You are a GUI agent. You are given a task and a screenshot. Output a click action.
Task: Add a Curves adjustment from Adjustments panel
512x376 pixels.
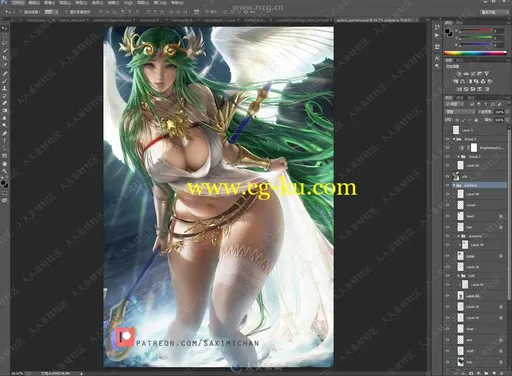[473, 74]
